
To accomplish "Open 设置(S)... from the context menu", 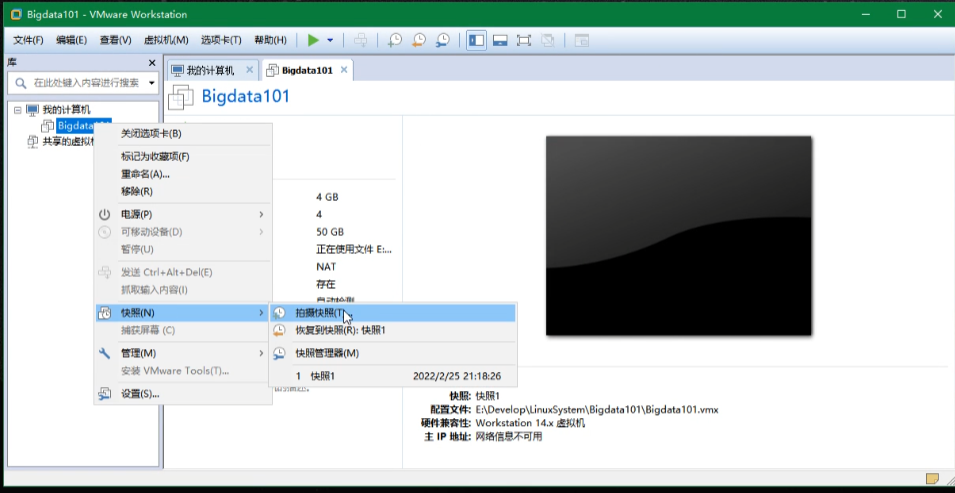I will point(183,394).
